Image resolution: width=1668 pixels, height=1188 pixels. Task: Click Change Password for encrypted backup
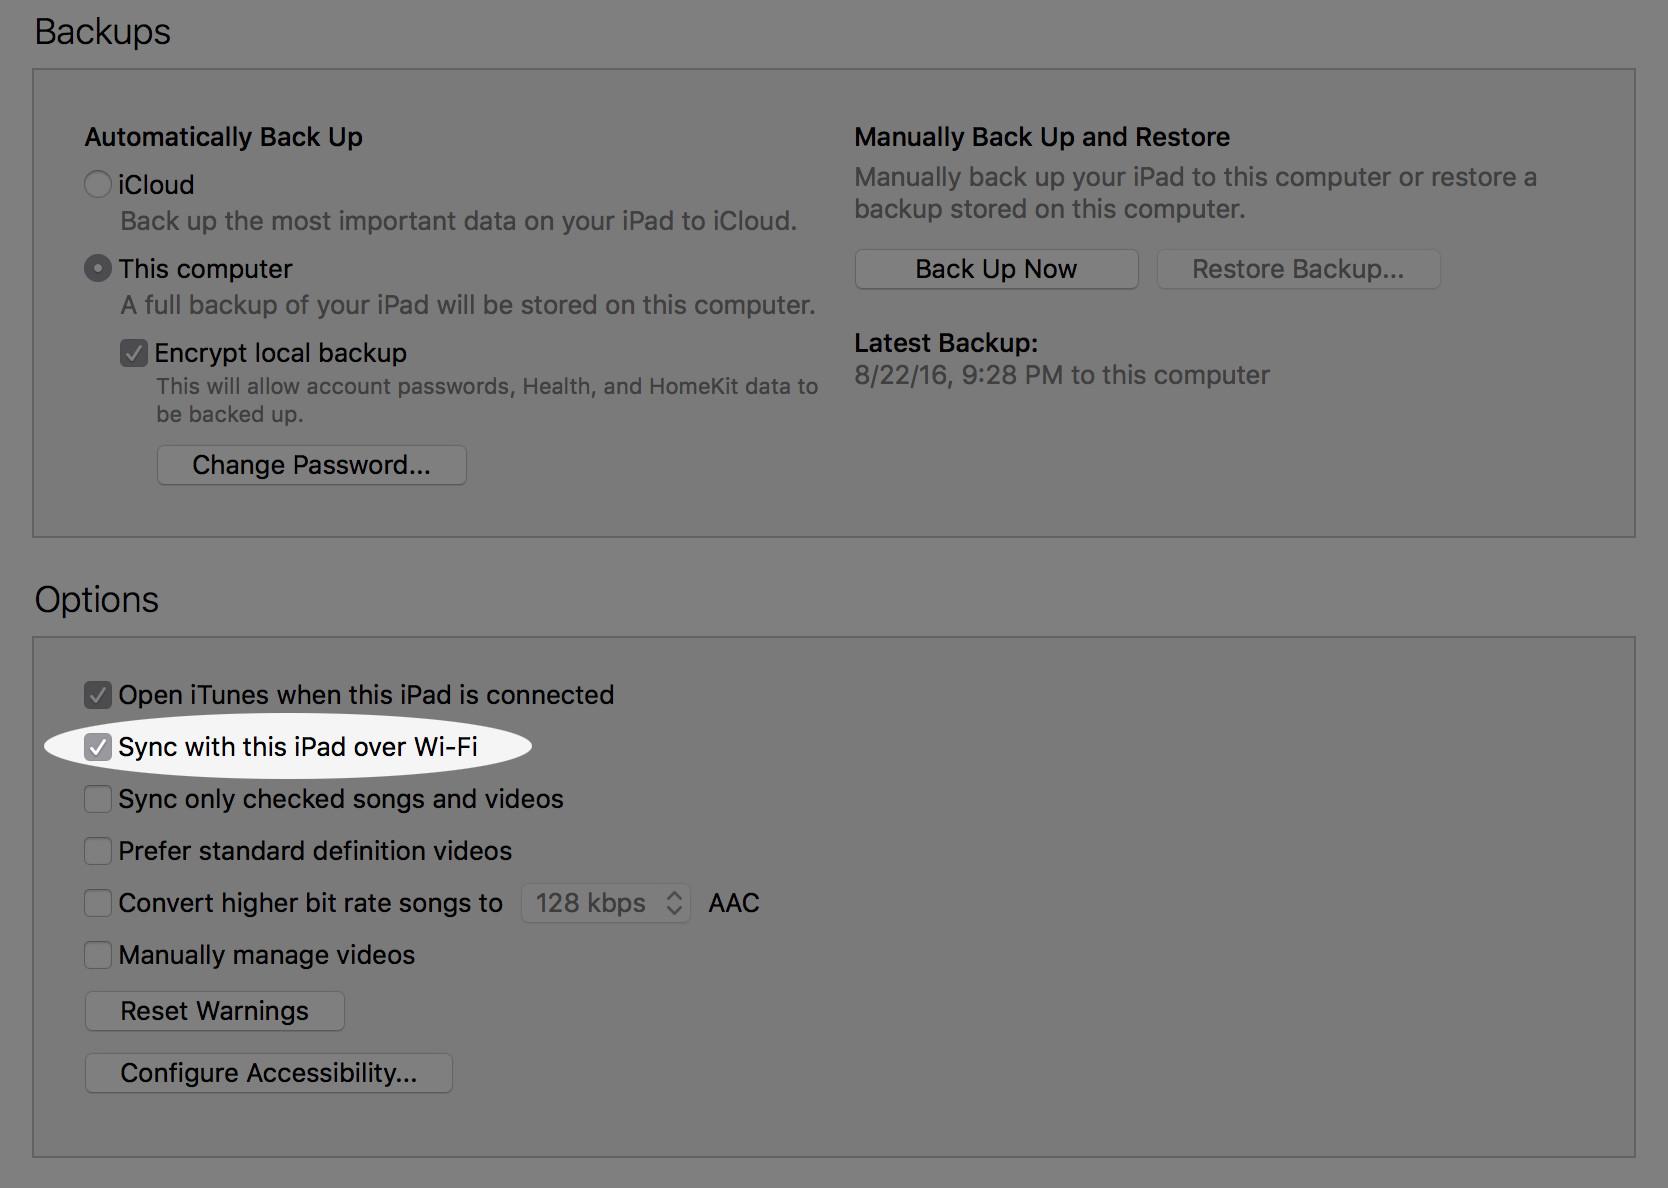(311, 464)
